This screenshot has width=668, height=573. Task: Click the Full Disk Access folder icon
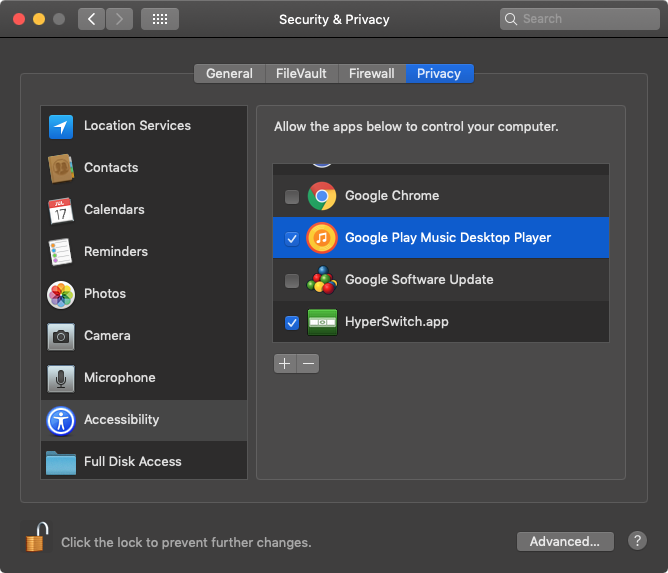coord(60,463)
